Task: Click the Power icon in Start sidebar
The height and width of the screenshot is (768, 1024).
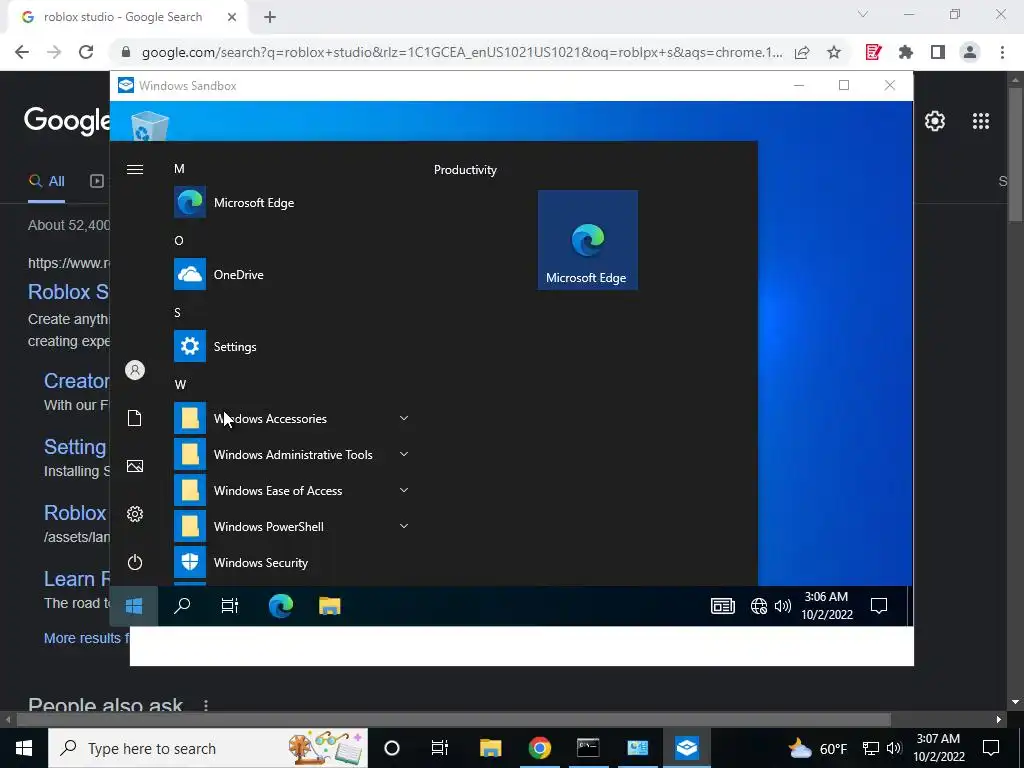Action: pos(135,562)
